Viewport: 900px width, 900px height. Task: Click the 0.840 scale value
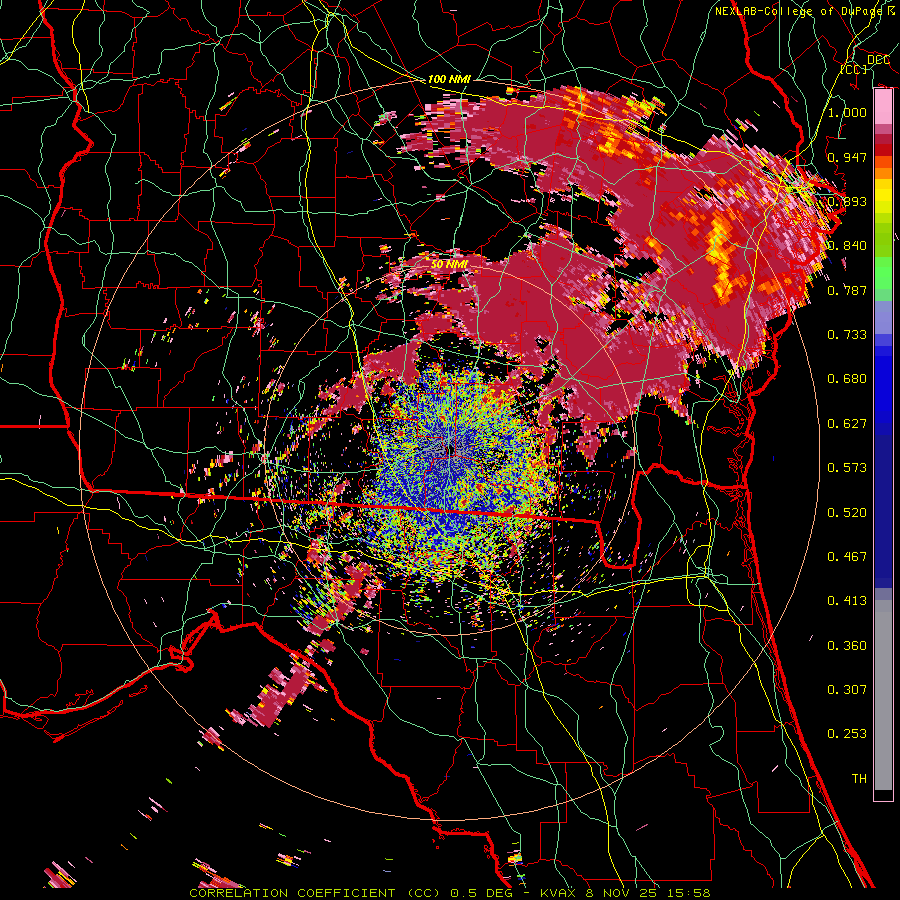(847, 246)
